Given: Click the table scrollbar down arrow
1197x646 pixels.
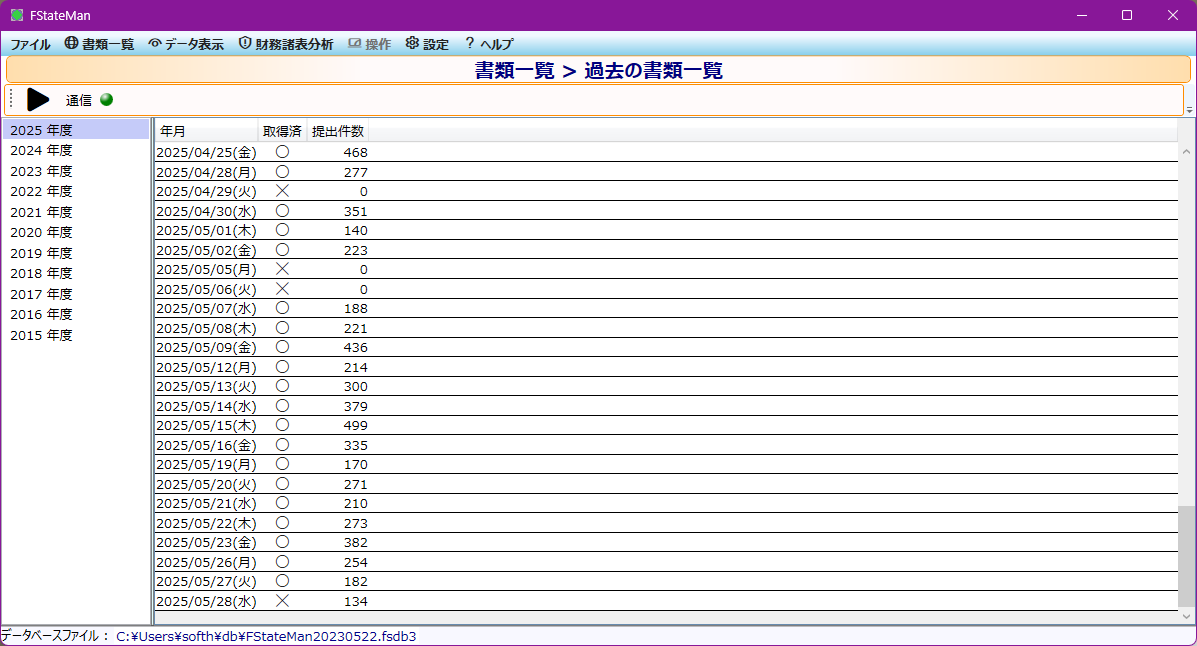Looking at the screenshot, I should [x=1186, y=615].
